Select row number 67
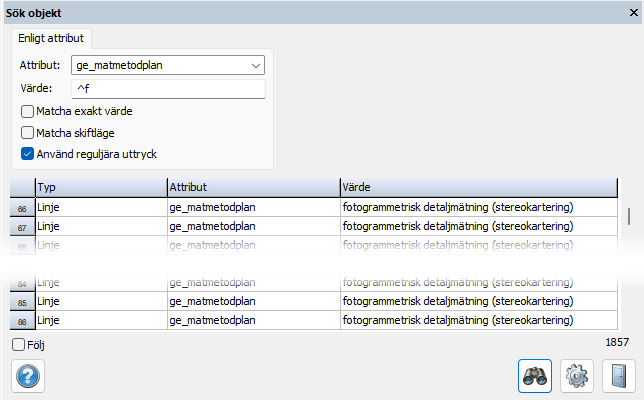Image resolution: width=644 pixels, height=408 pixels. [22, 228]
